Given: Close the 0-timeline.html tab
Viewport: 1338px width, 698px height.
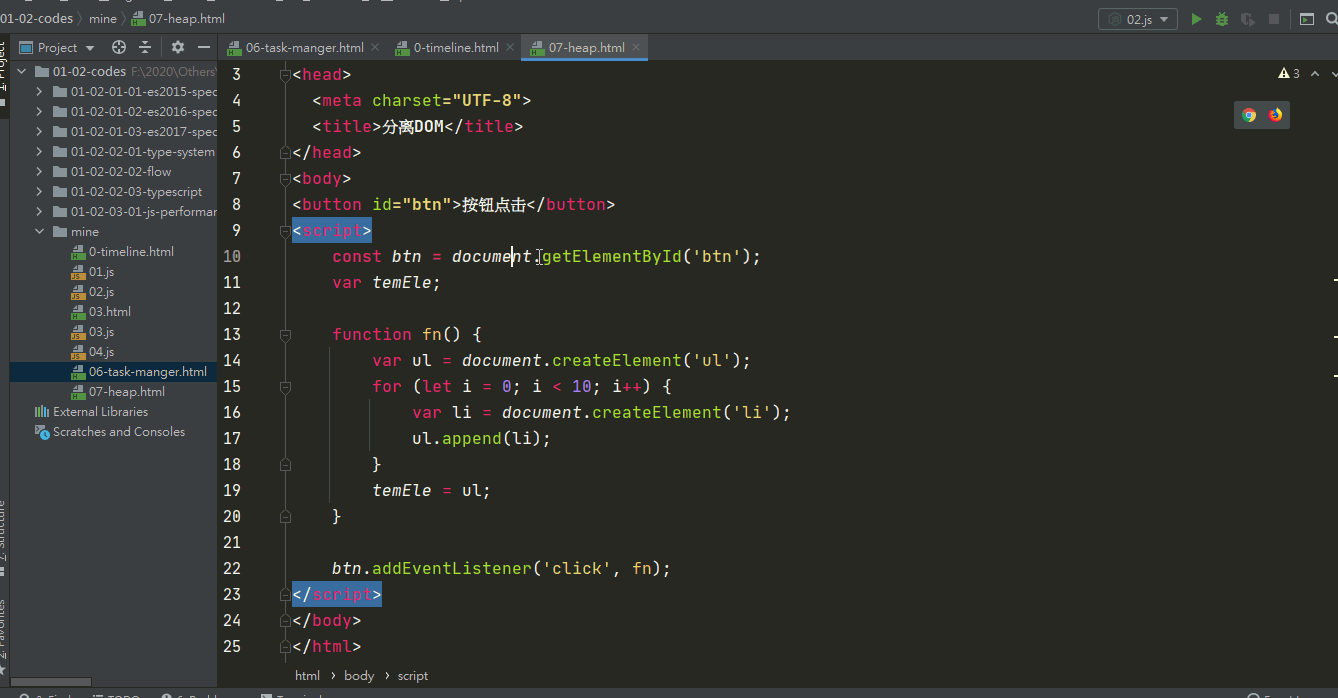Looking at the screenshot, I should pyautogui.click(x=510, y=47).
